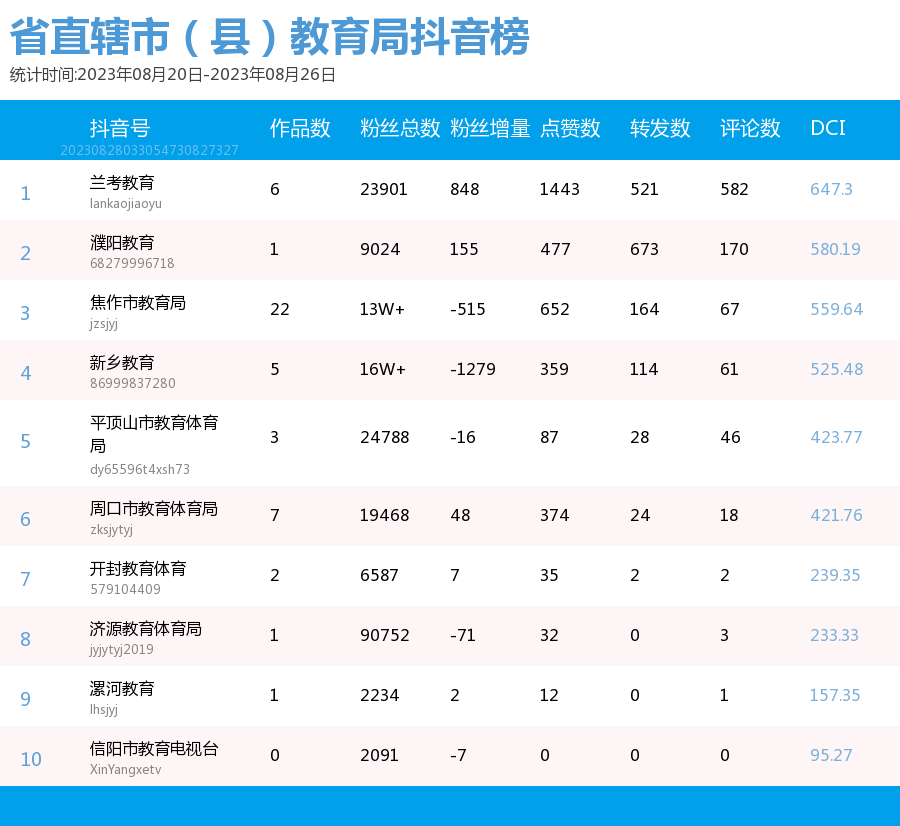This screenshot has width=900, height=826.
Task: Click DCI score 580.19
Action: (835, 249)
